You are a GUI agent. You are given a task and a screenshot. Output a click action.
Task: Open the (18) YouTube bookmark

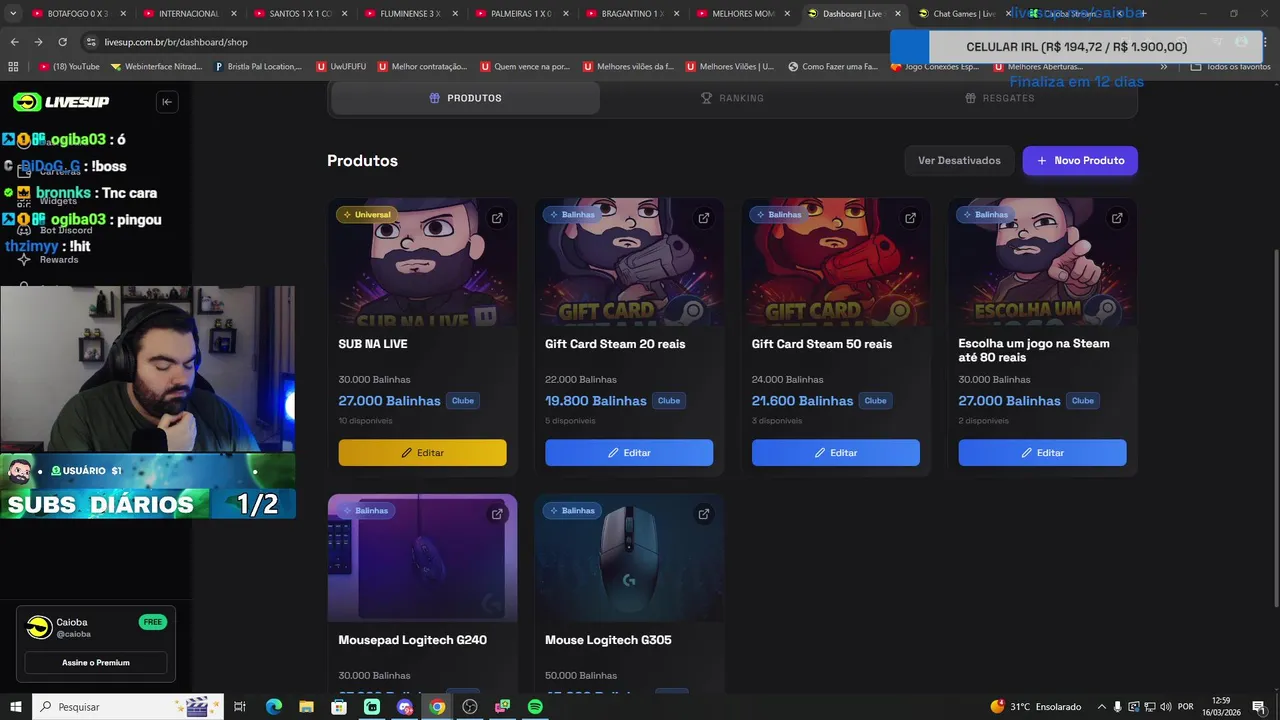69,66
